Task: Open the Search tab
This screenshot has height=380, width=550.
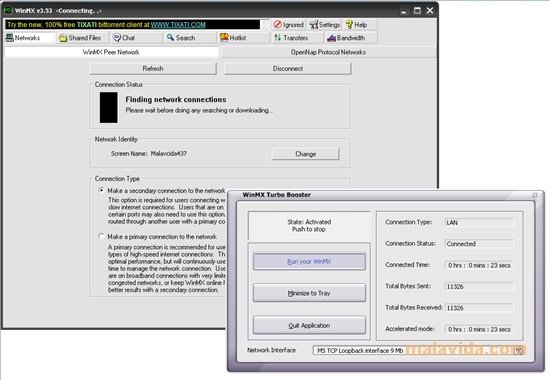Action: (x=190, y=38)
